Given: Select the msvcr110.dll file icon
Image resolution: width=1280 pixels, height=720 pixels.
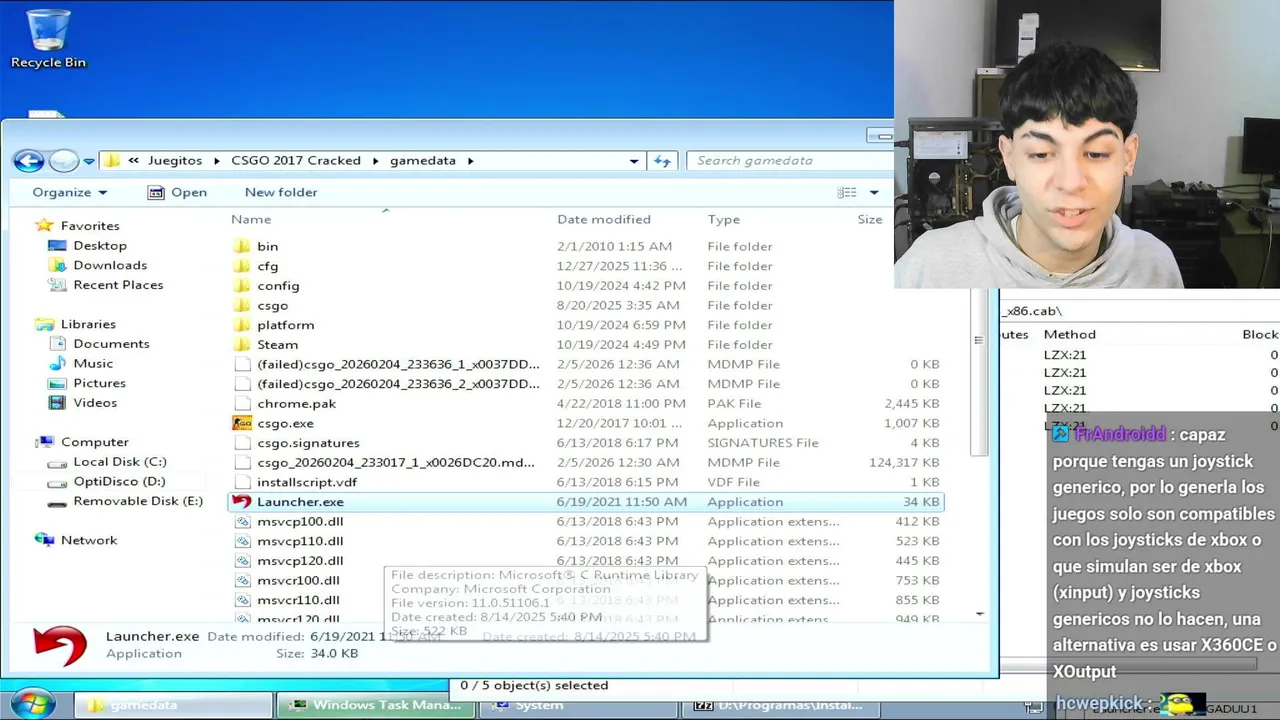Looking at the screenshot, I should (242, 600).
